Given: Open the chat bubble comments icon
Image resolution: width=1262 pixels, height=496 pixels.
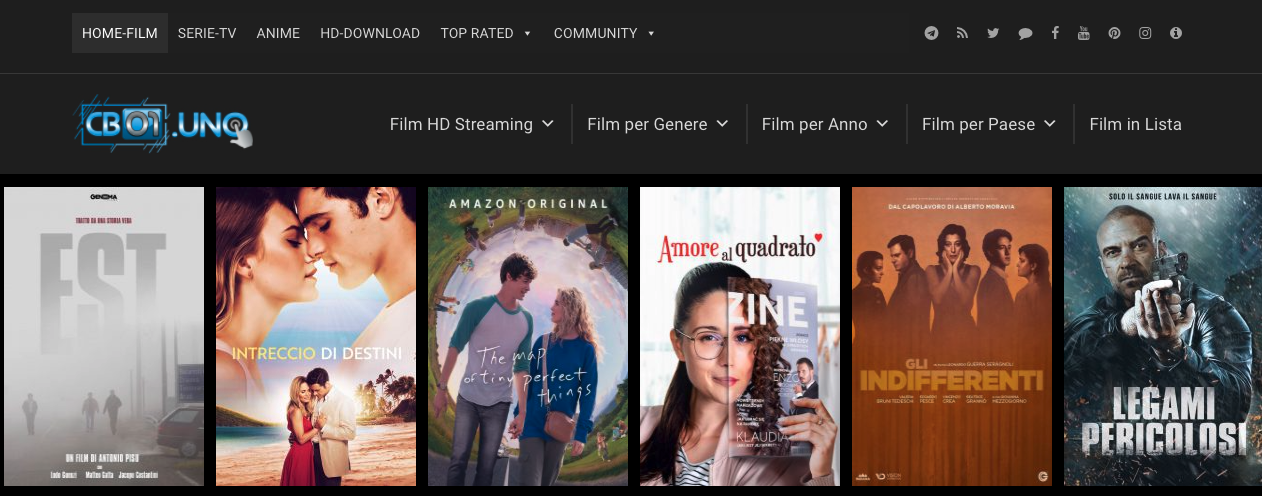Looking at the screenshot, I should [x=1025, y=33].
